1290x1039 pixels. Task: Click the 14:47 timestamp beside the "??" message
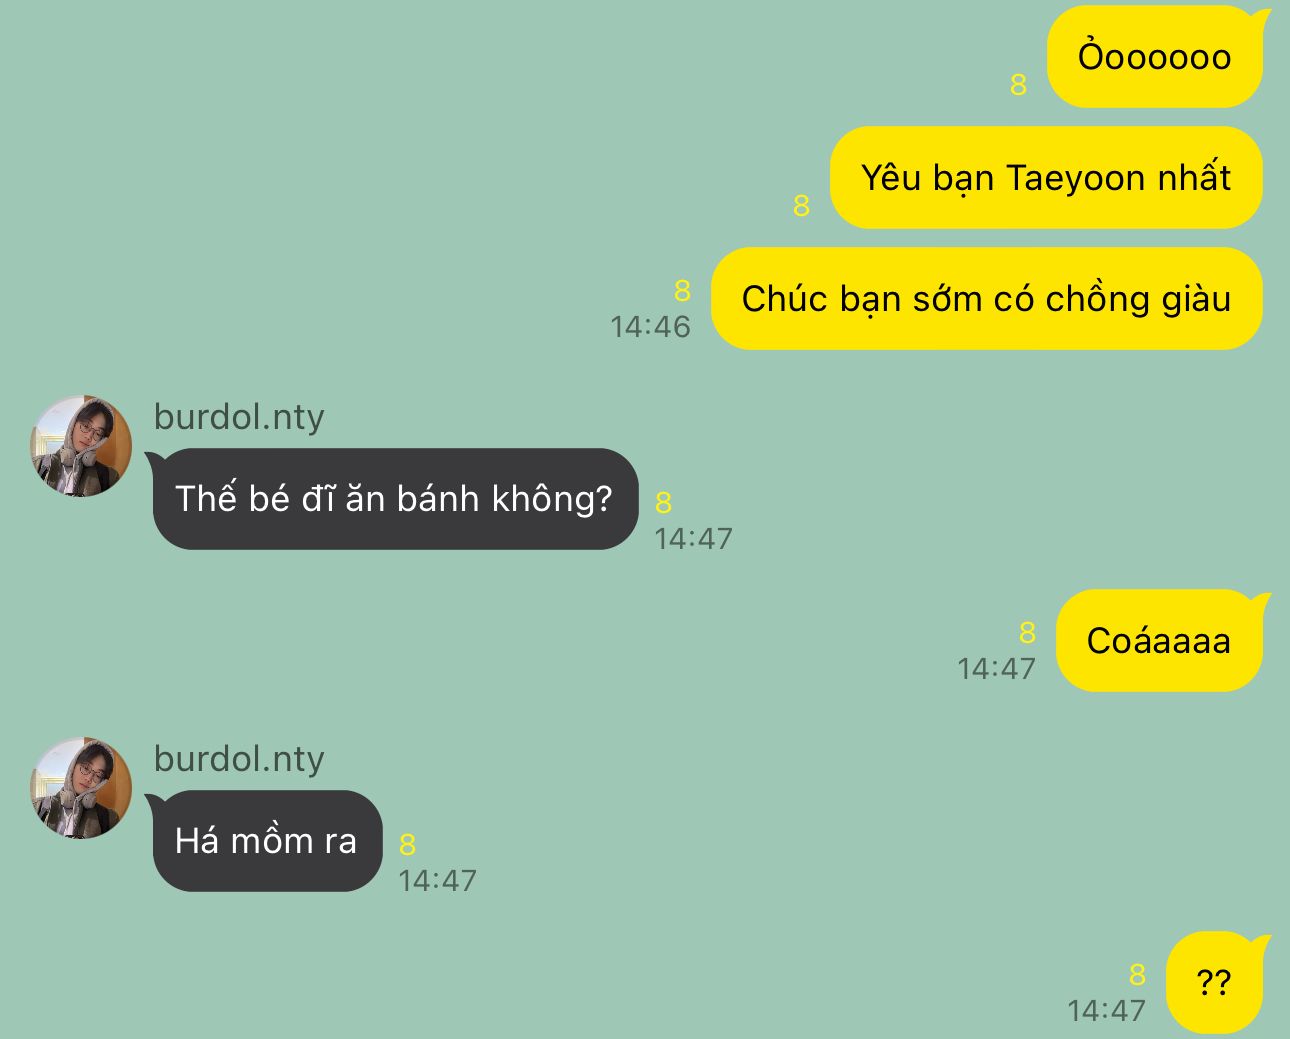click(x=1106, y=1011)
